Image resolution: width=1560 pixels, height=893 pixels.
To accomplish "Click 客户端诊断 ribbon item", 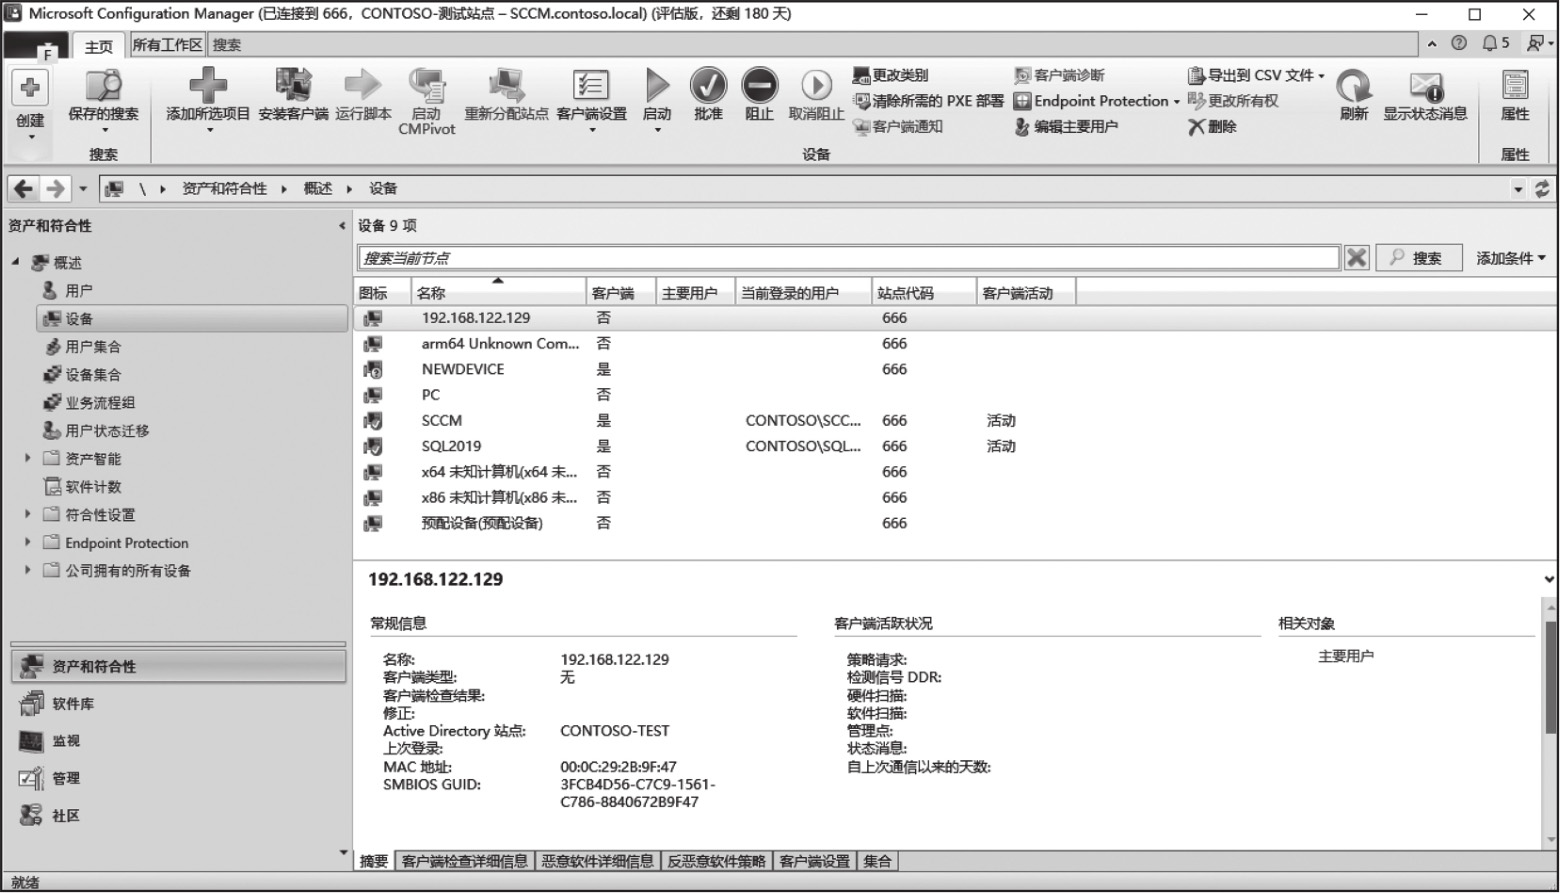I will coord(1059,75).
